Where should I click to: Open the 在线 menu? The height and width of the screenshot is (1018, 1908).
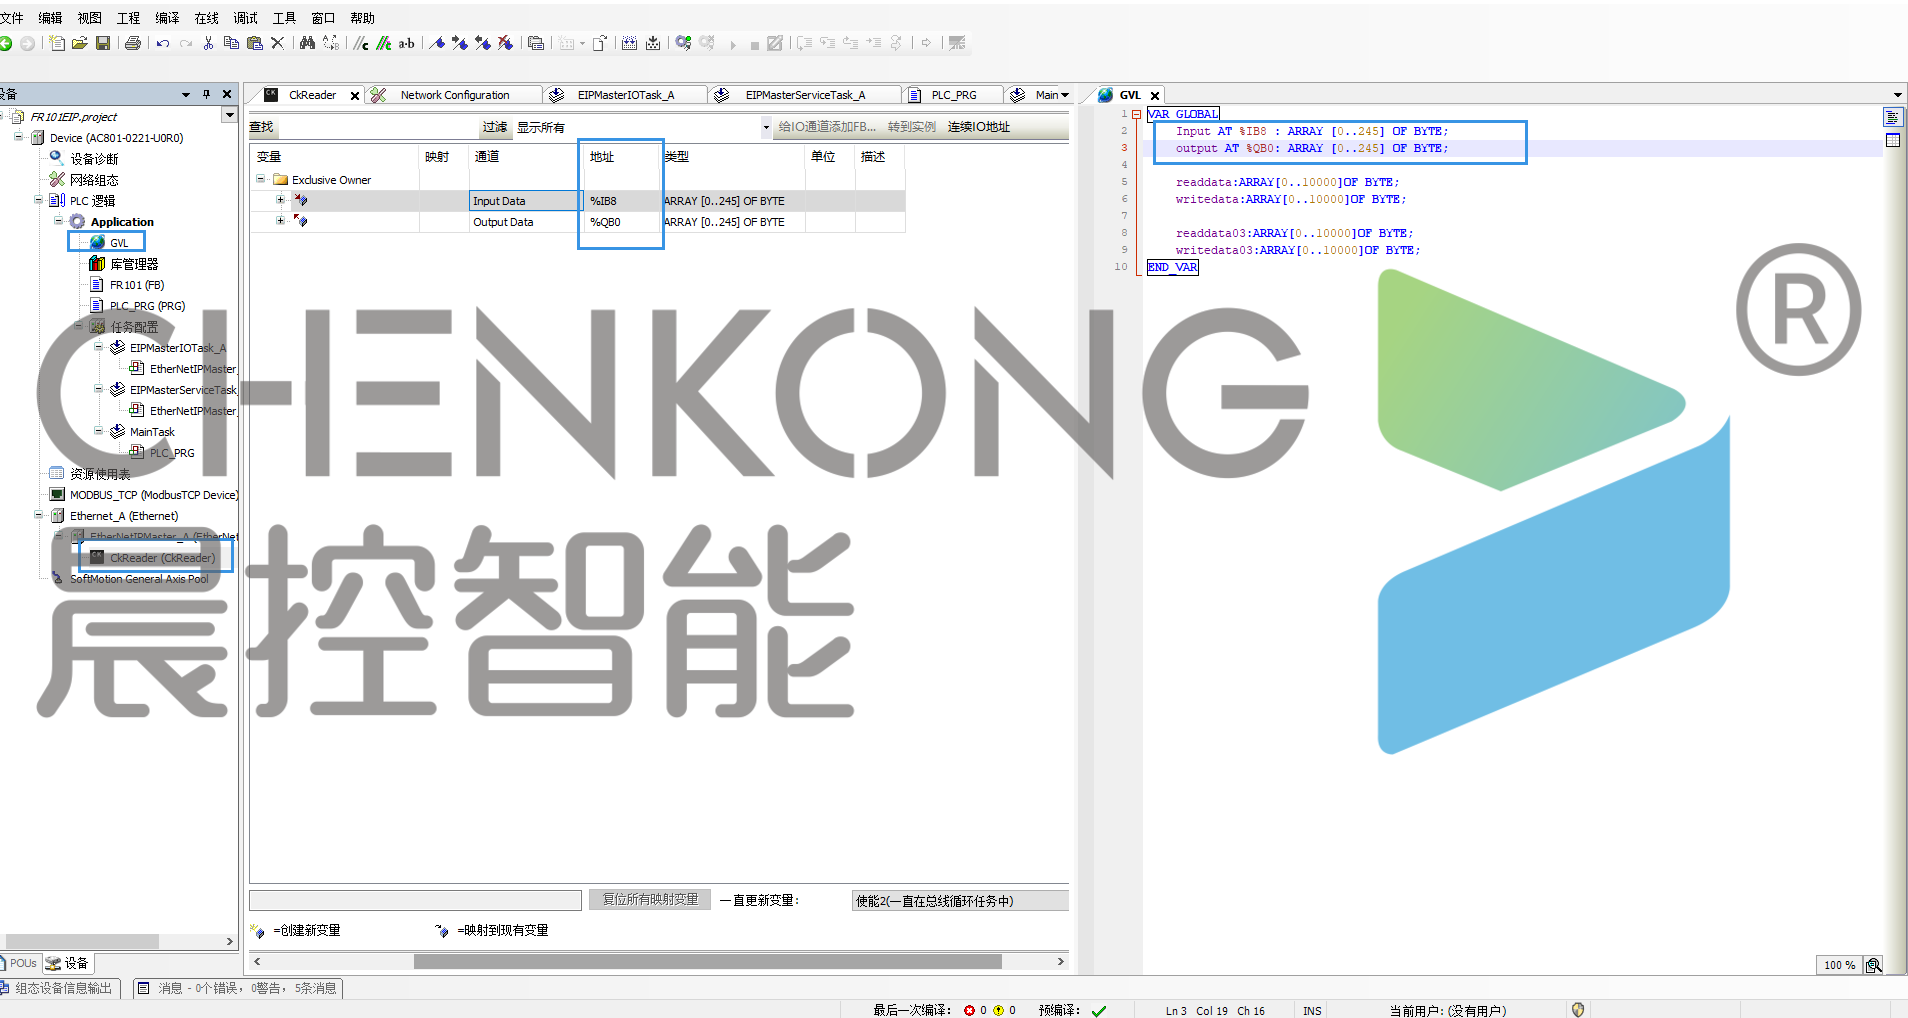(x=206, y=18)
